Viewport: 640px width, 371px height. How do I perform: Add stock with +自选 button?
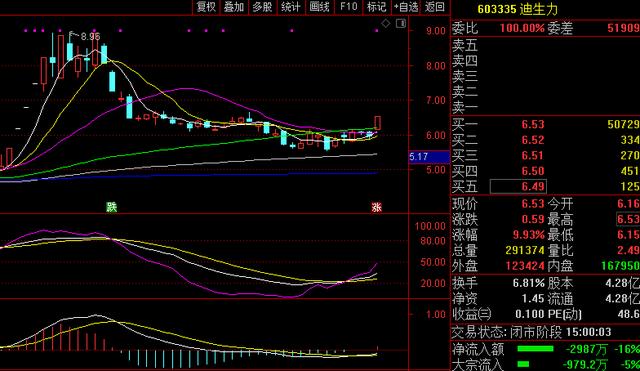pyautogui.click(x=406, y=7)
